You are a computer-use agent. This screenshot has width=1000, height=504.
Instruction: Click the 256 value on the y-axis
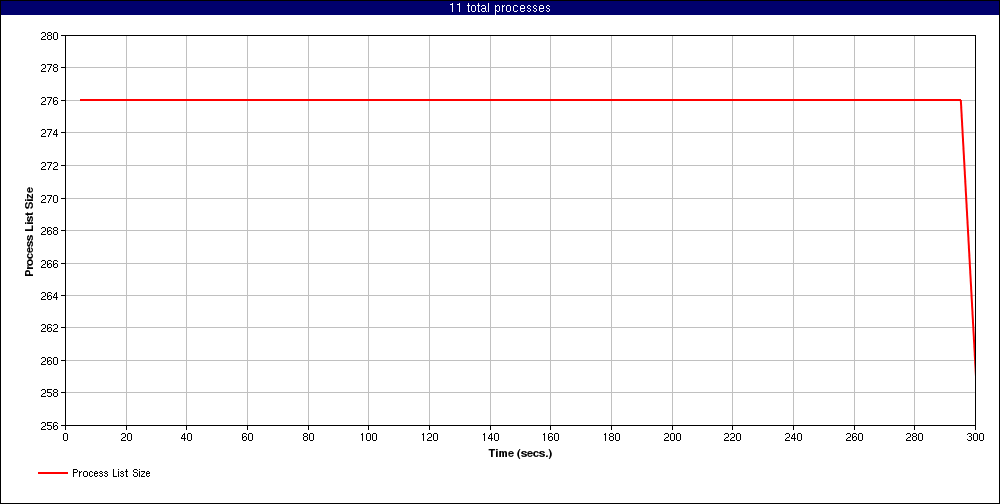(x=50, y=426)
